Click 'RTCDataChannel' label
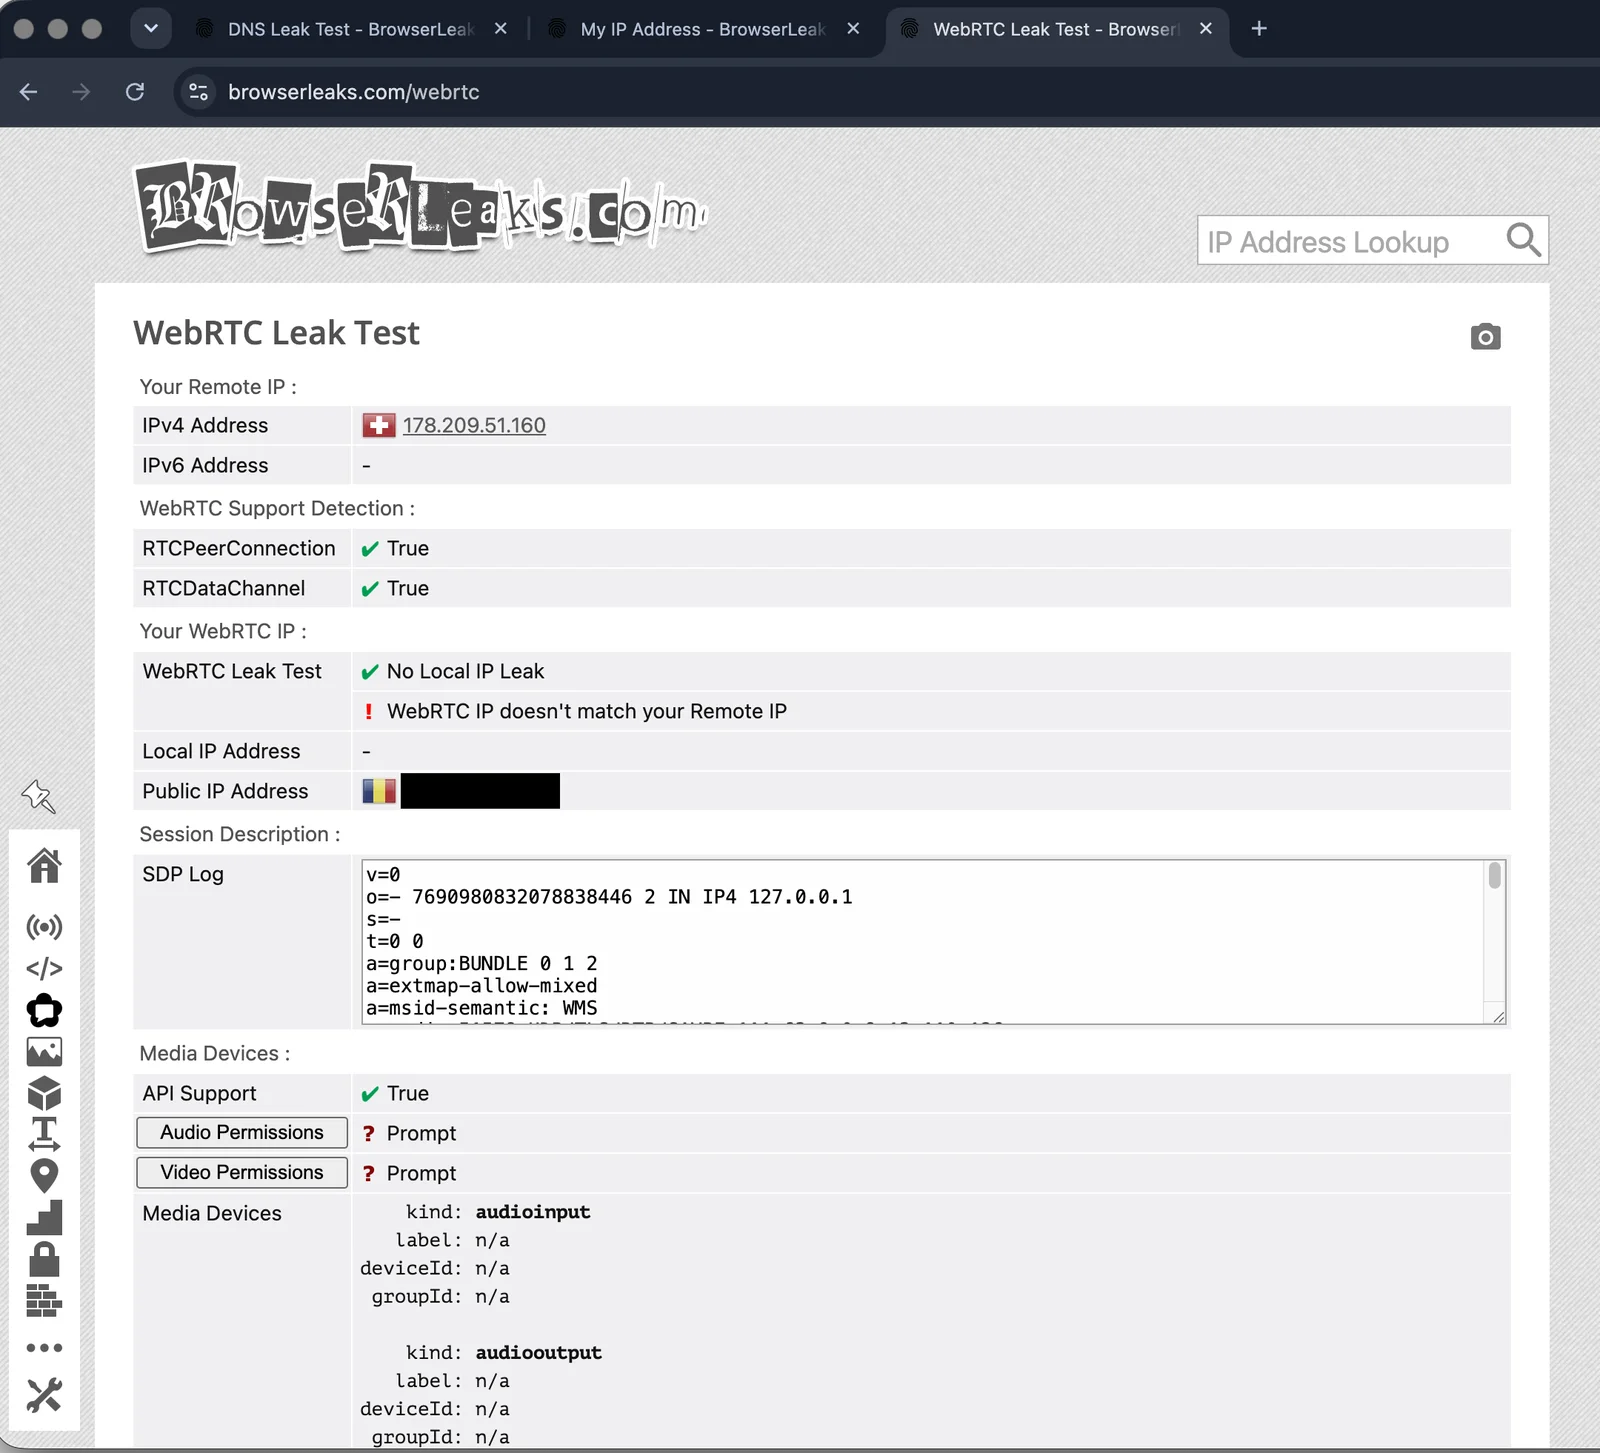Image resolution: width=1600 pixels, height=1453 pixels. click(223, 589)
